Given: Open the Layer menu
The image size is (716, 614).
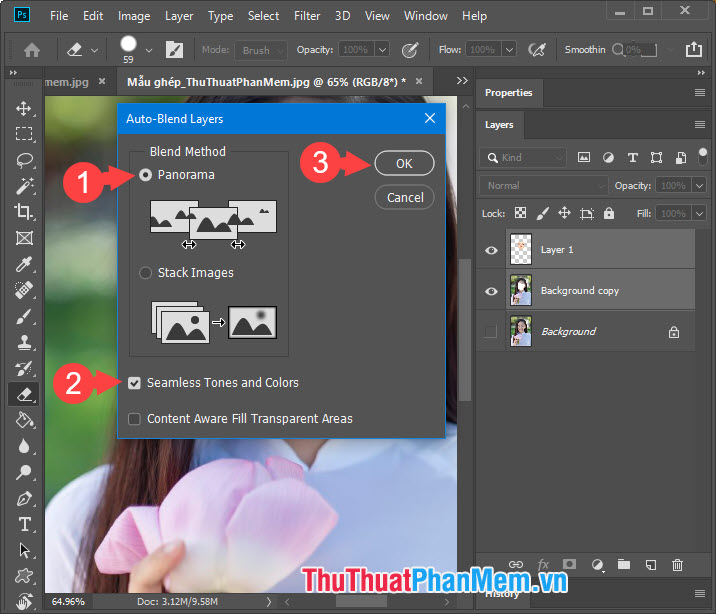Looking at the screenshot, I should (x=179, y=16).
